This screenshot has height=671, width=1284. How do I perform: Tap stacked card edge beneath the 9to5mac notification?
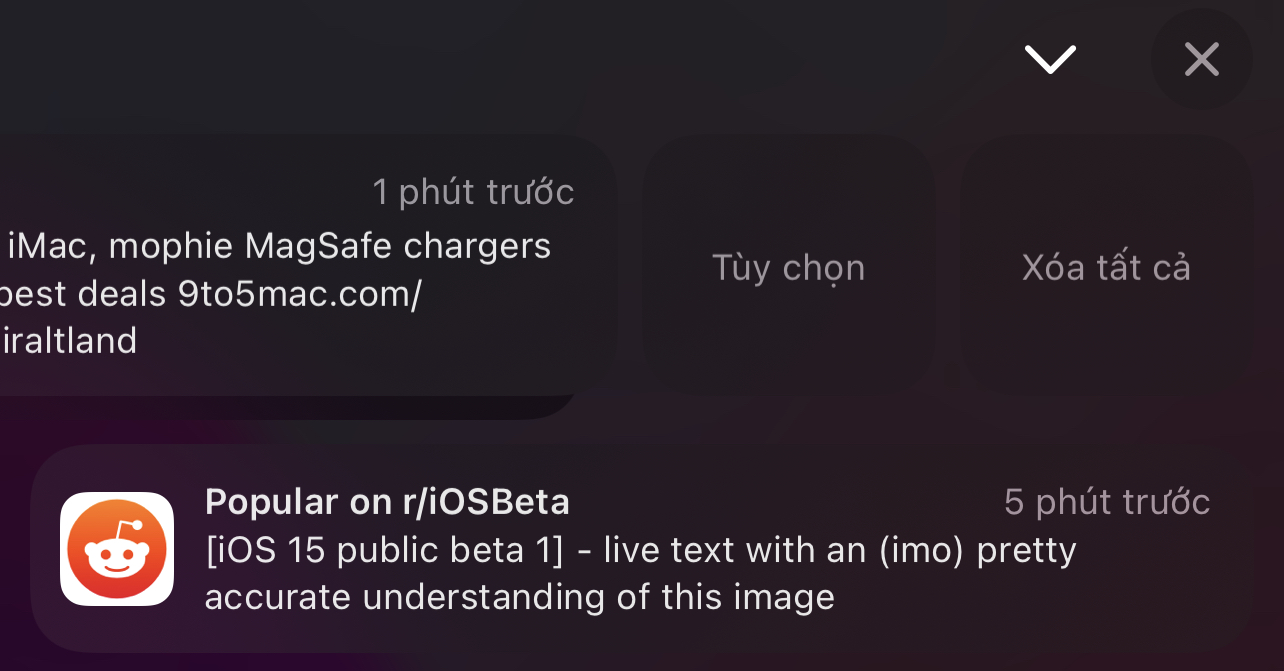point(300,407)
